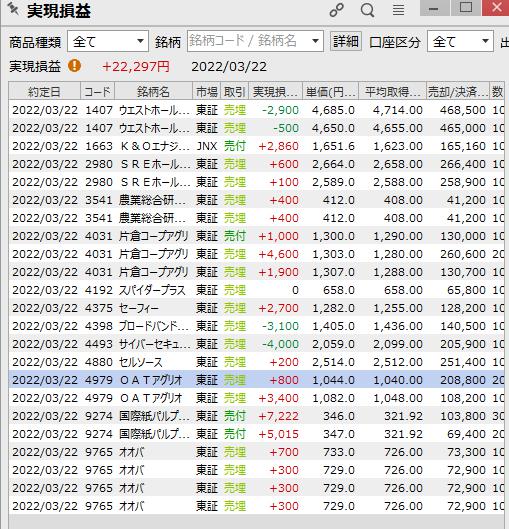Select the セーフィー row code 4375
The image size is (509, 529).
(256, 308)
